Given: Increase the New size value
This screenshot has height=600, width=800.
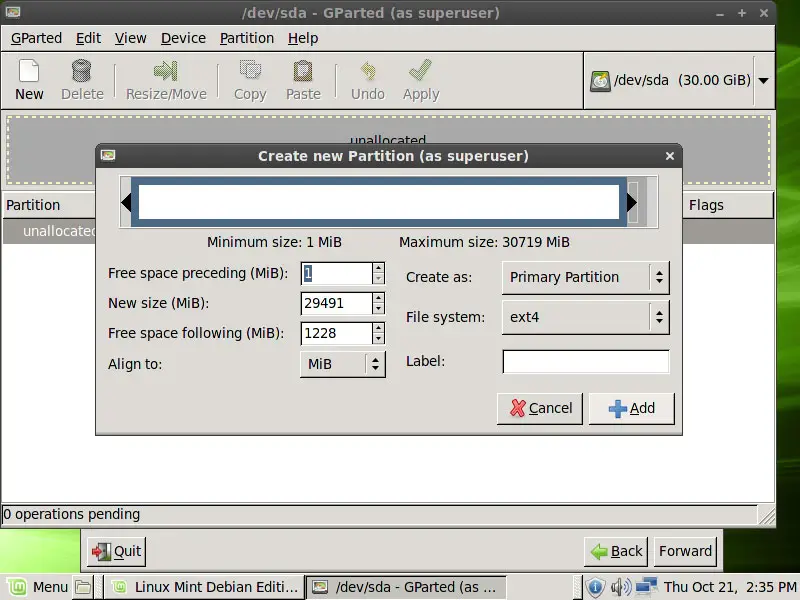Looking at the screenshot, I should (378, 298).
